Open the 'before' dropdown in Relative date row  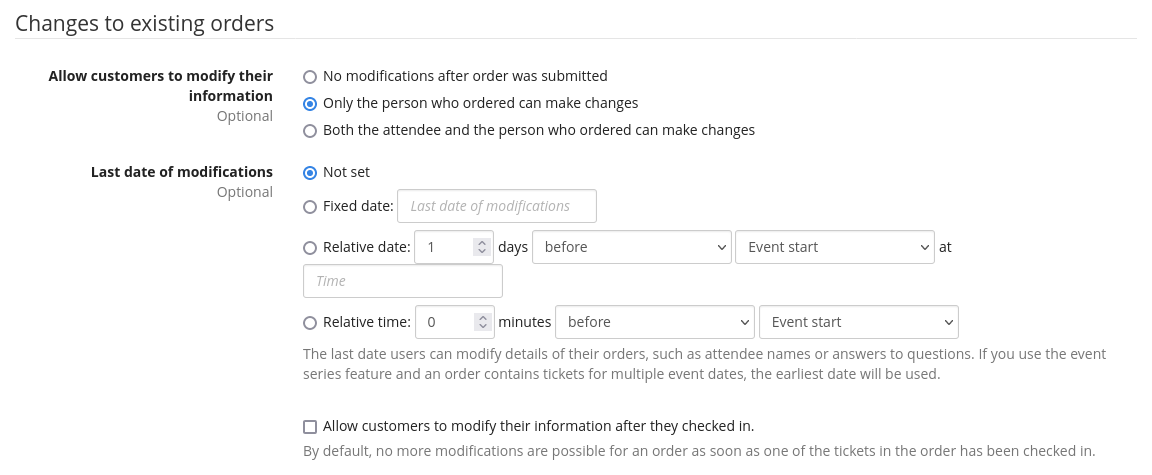(631, 247)
